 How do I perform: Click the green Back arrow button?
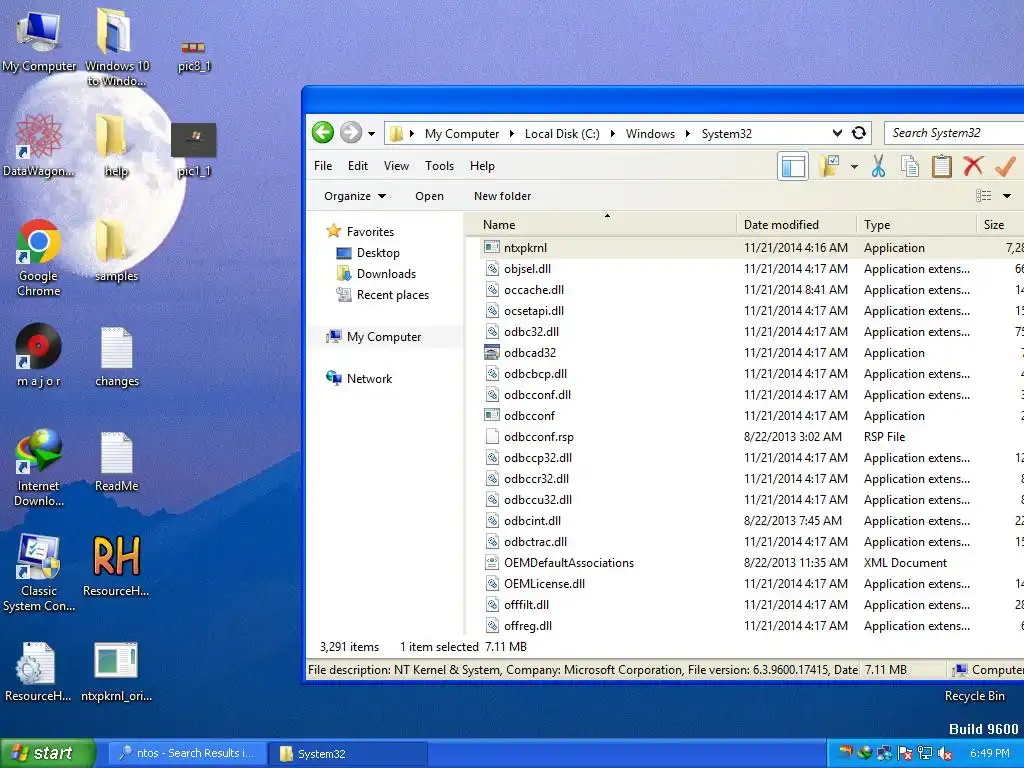(323, 133)
